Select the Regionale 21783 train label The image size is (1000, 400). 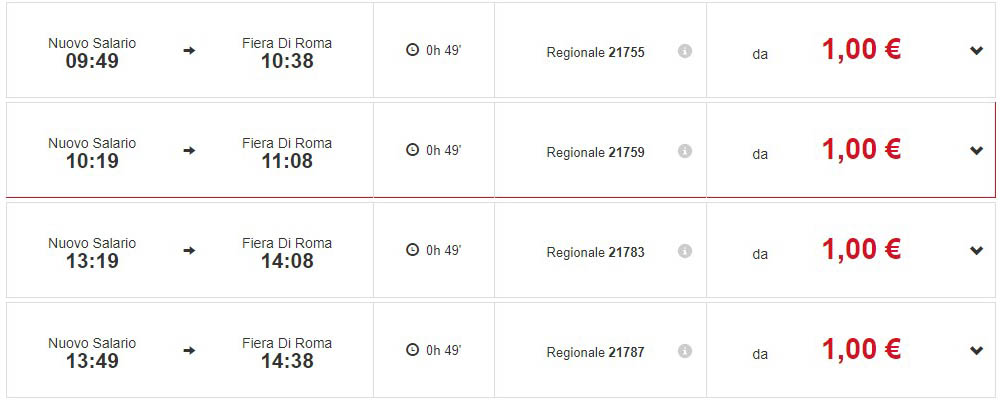(x=595, y=252)
